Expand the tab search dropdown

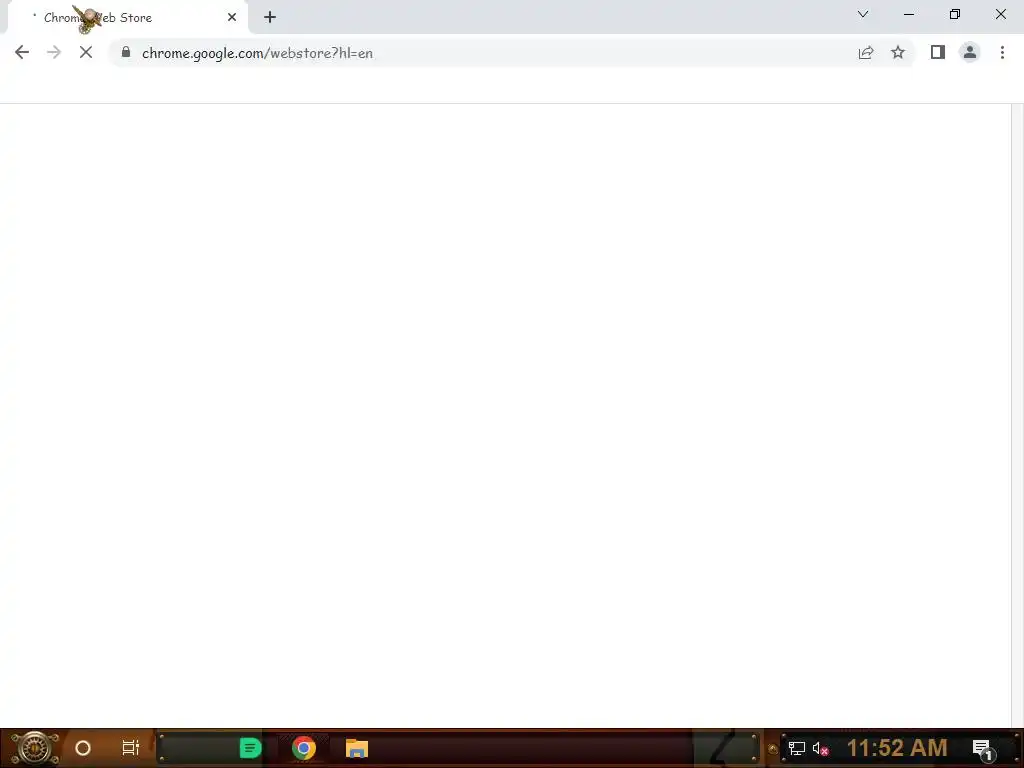click(x=863, y=14)
